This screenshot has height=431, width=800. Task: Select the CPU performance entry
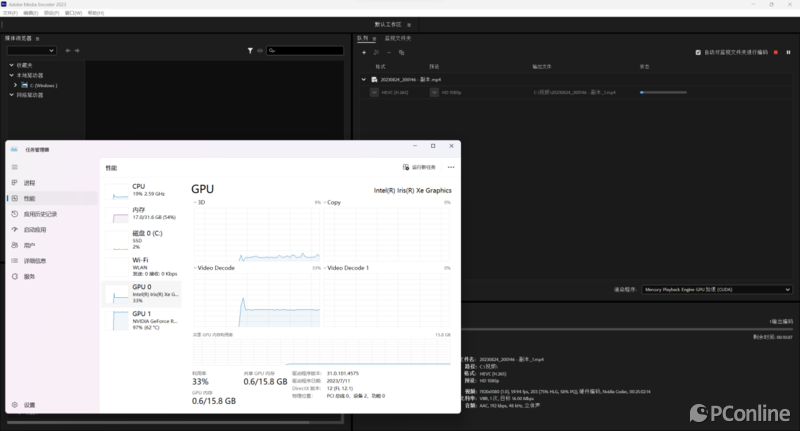[142, 190]
